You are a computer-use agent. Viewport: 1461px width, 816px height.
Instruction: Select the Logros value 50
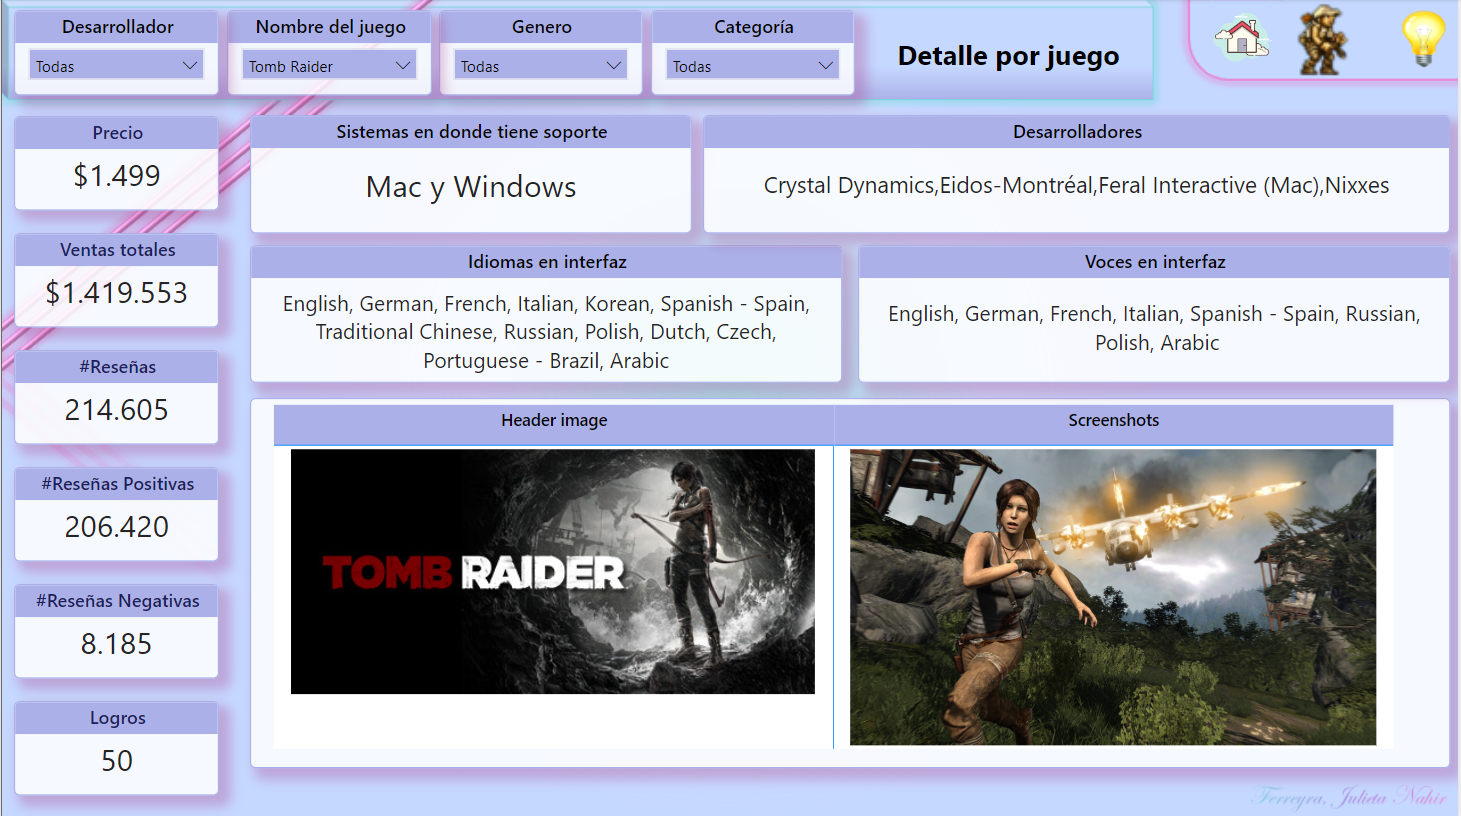point(117,761)
